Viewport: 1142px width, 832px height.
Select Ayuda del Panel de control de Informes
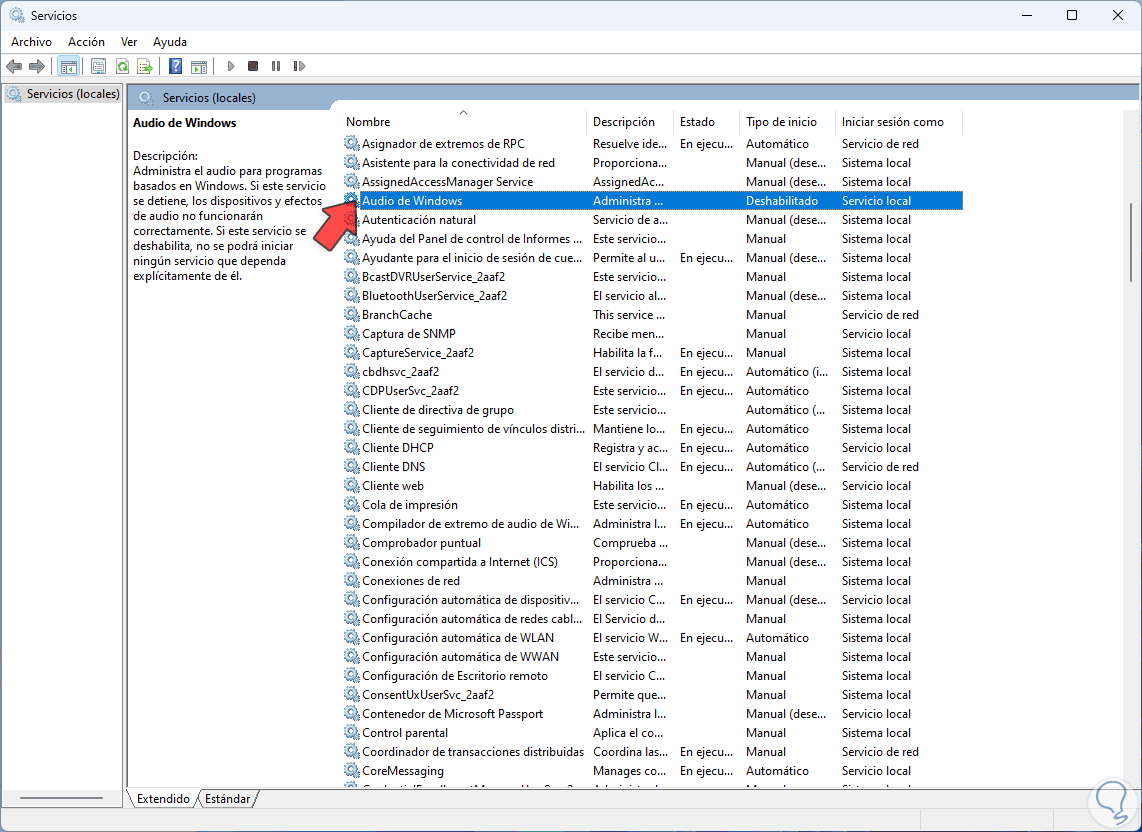click(653, 238)
